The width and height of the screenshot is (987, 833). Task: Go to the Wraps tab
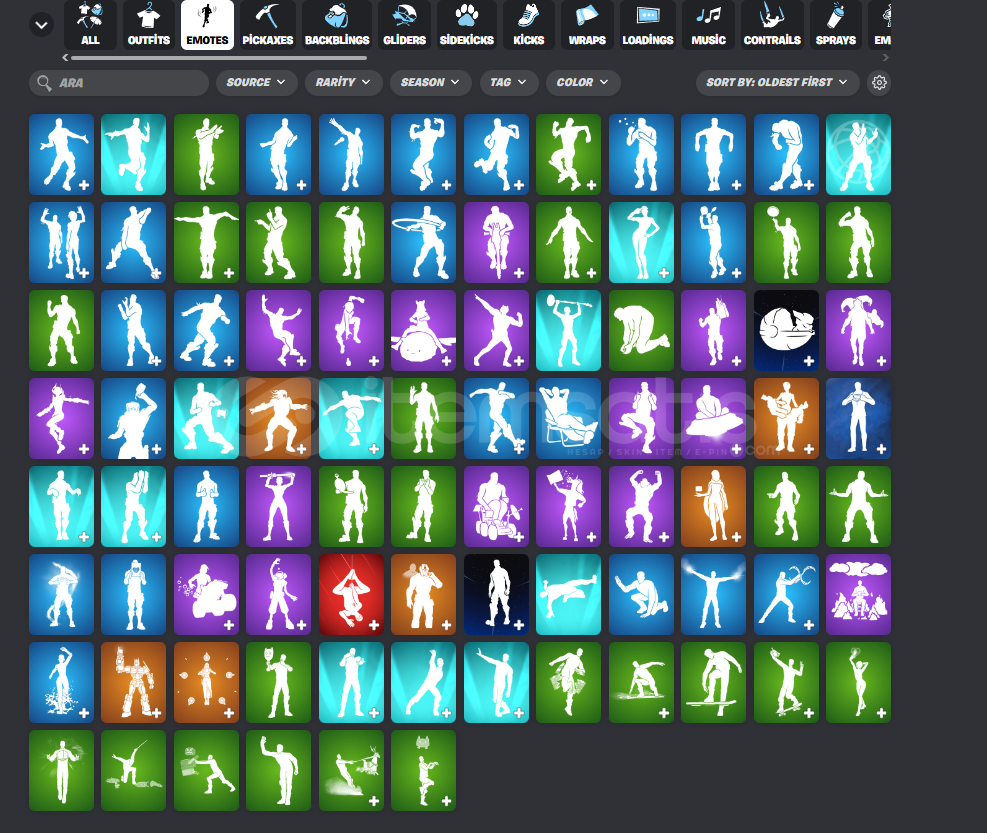[x=587, y=25]
